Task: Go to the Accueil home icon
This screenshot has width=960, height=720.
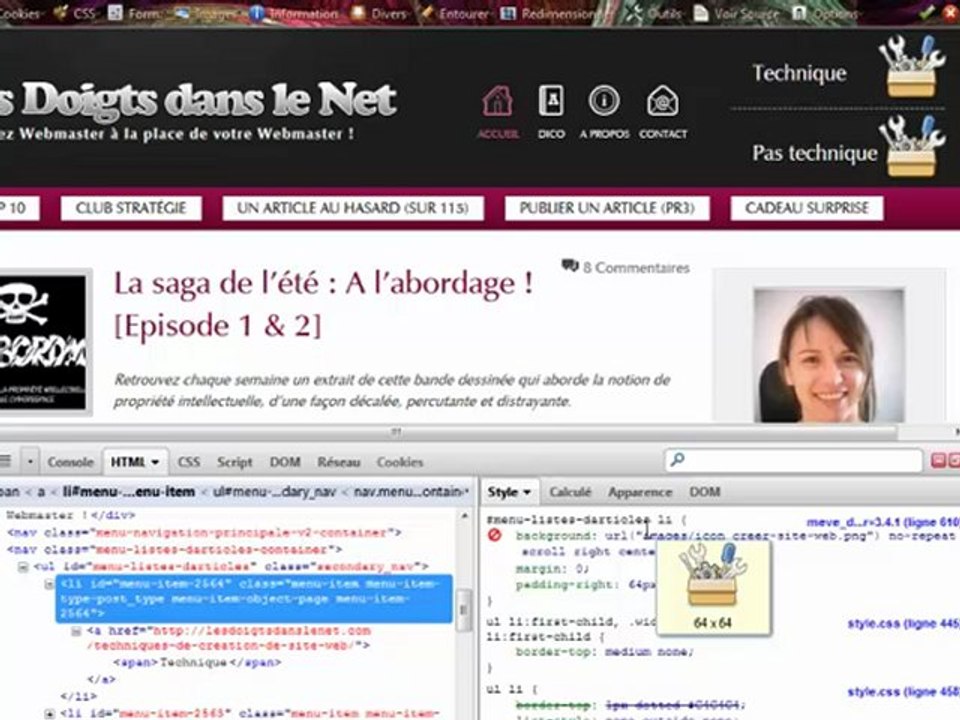Action: [x=498, y=101]
